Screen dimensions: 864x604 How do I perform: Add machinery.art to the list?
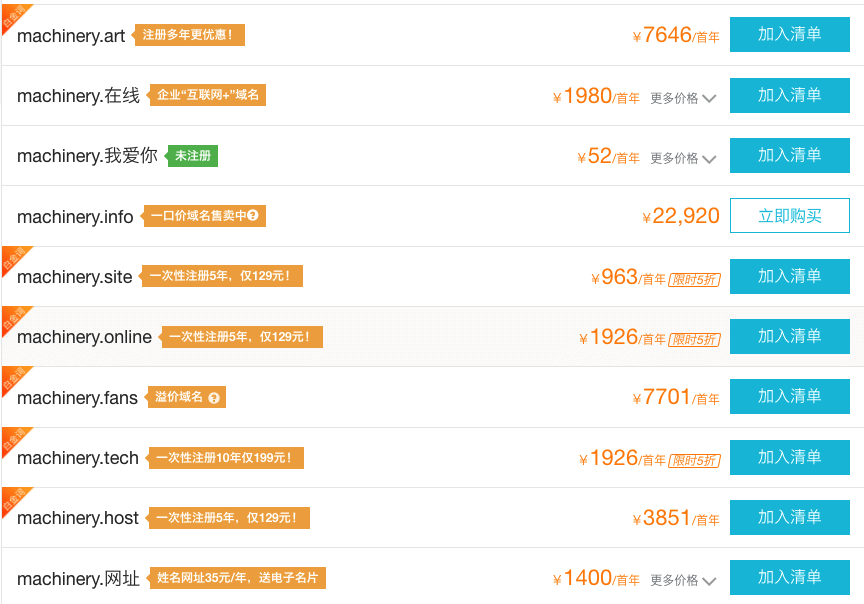tap(790, 34)
